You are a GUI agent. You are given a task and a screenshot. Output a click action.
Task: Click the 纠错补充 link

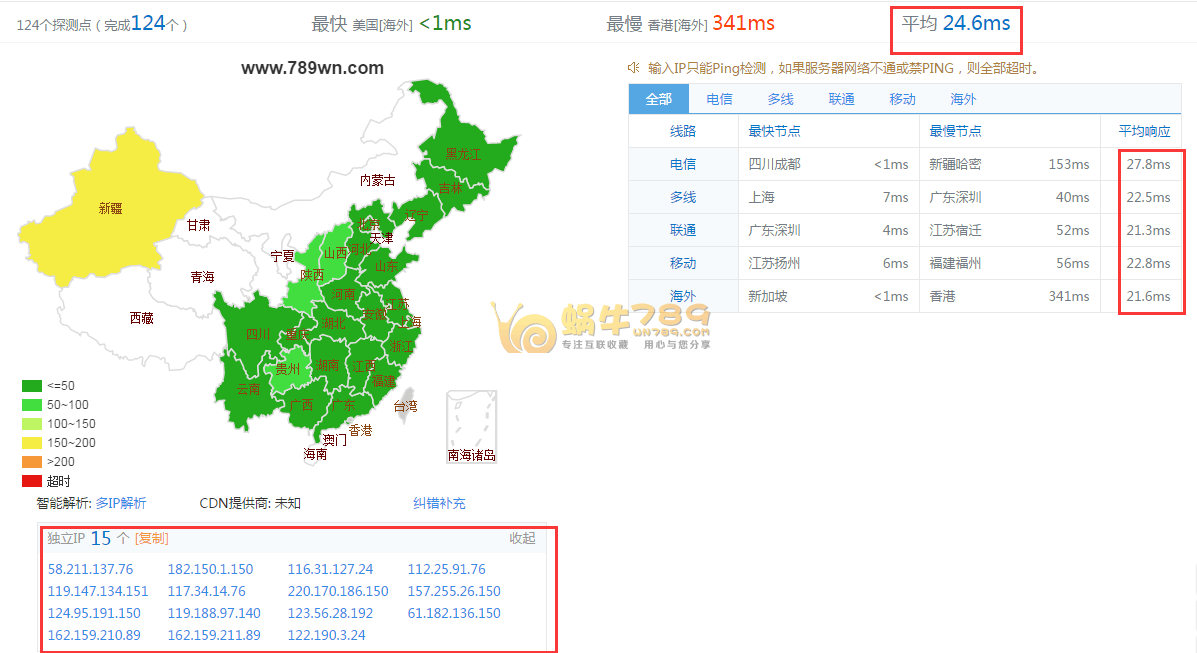pyautogui.click(x=439, y=503)
